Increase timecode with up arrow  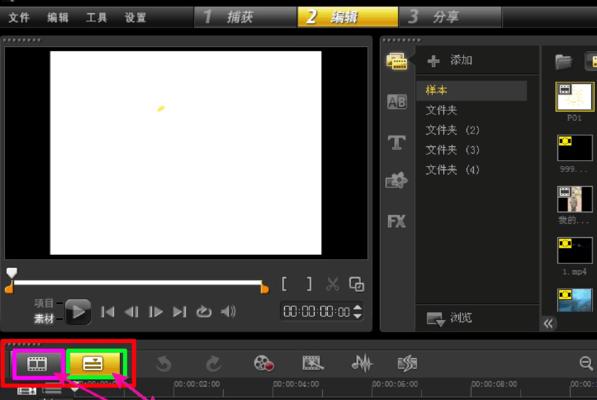pyautogui.click(x=357, y=307)
